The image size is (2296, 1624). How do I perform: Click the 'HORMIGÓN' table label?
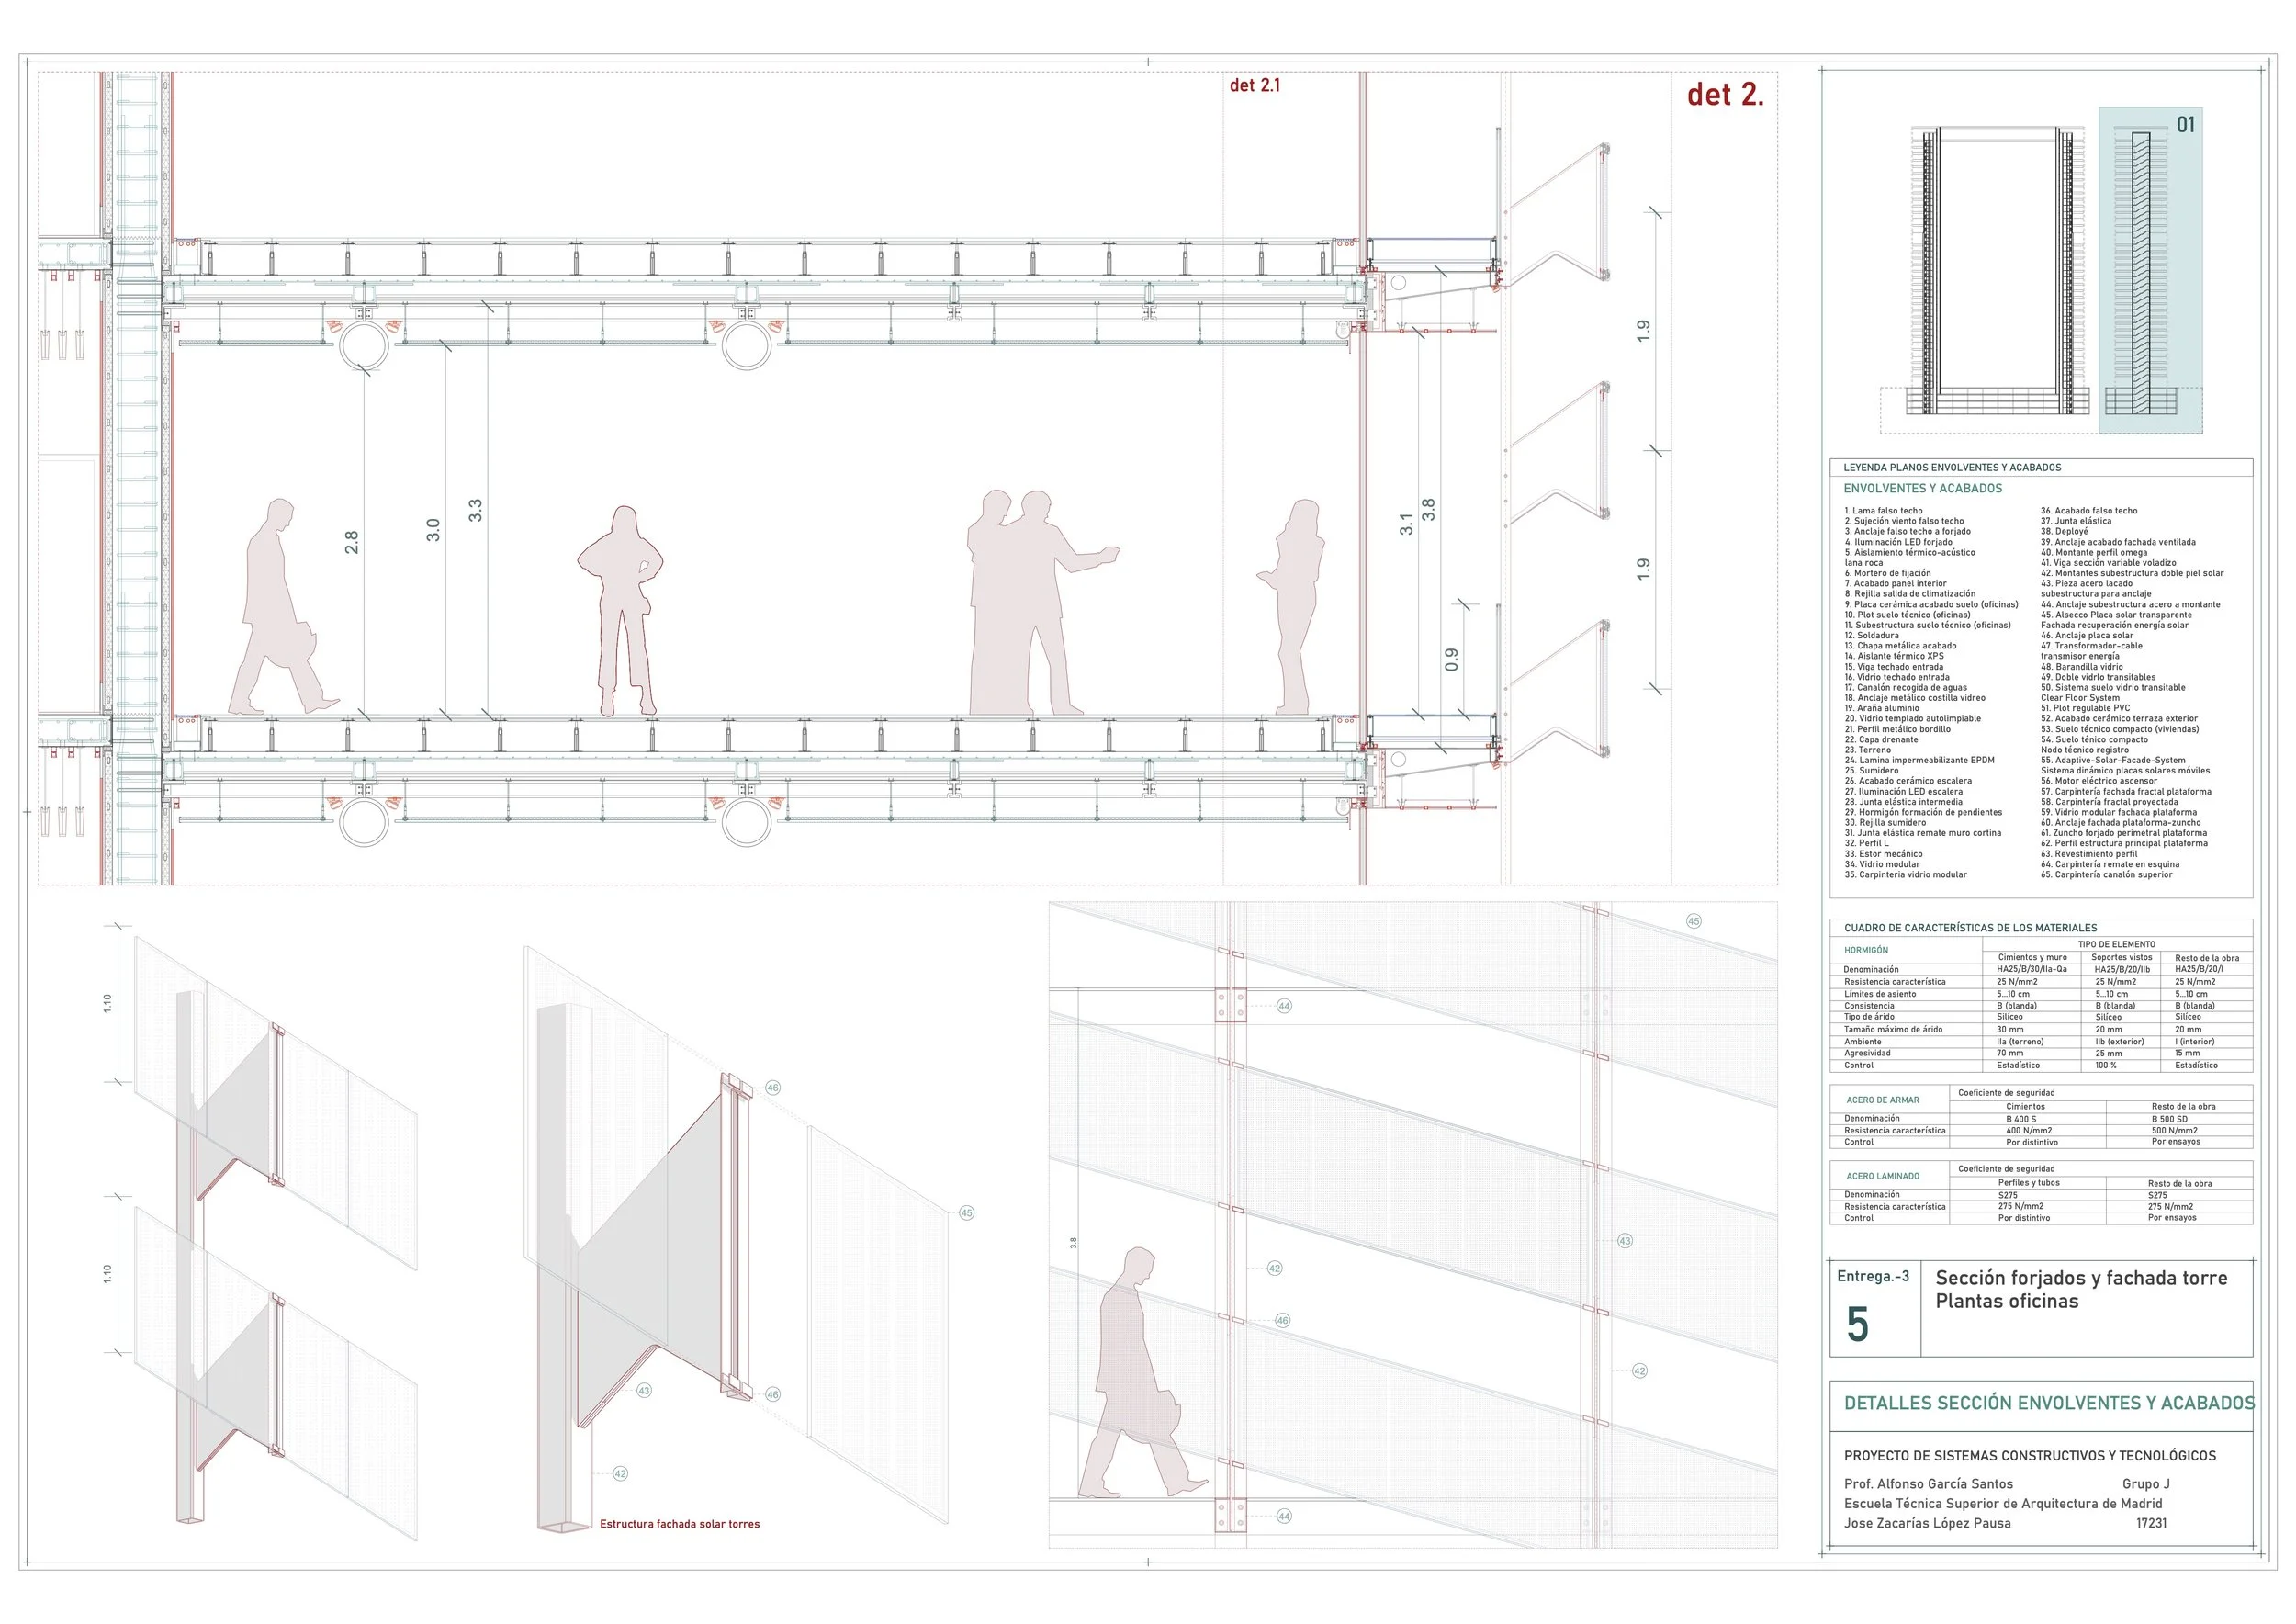(x=1866, y=950)
